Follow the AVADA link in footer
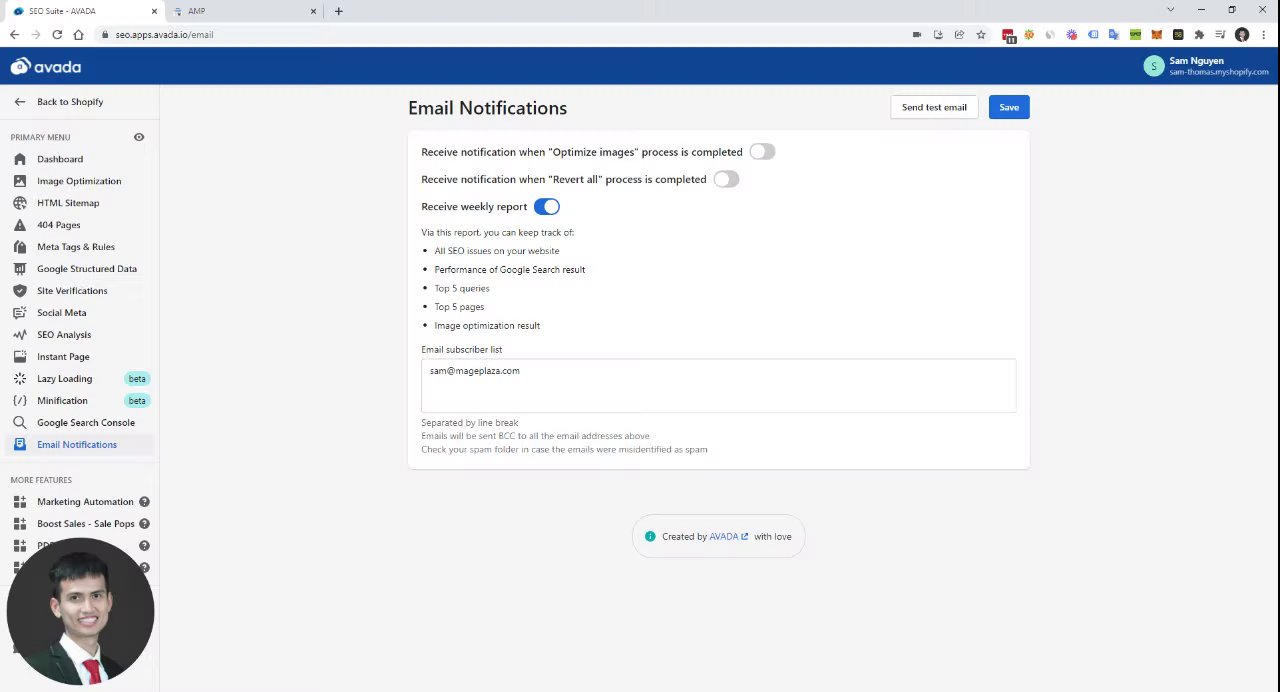This screenshot has width=1280, height=692. (x=728, y=537)
